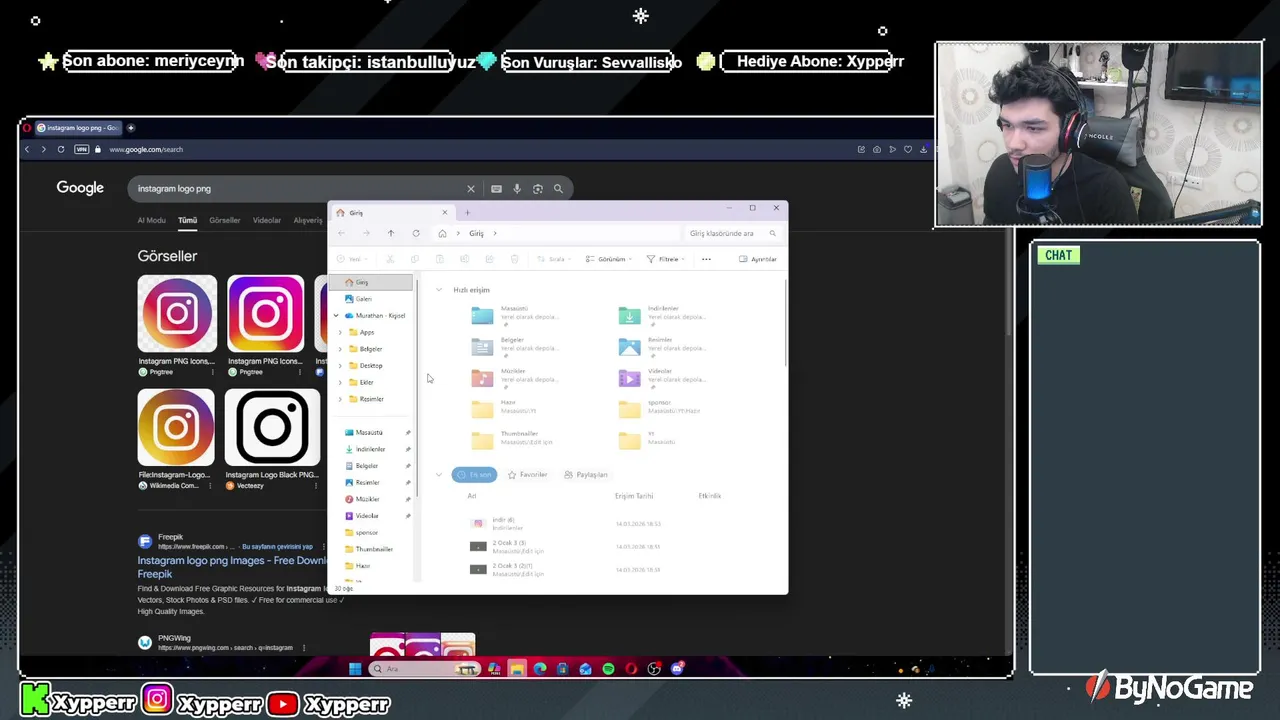Reload the Opera browser page
The width and height of the screenshot is (1280, 720).
[61, 149]
